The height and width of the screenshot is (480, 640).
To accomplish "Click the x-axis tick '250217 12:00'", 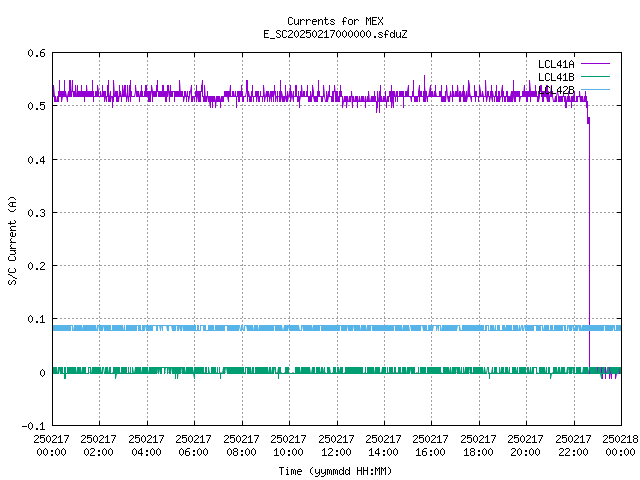I will 336,446.
